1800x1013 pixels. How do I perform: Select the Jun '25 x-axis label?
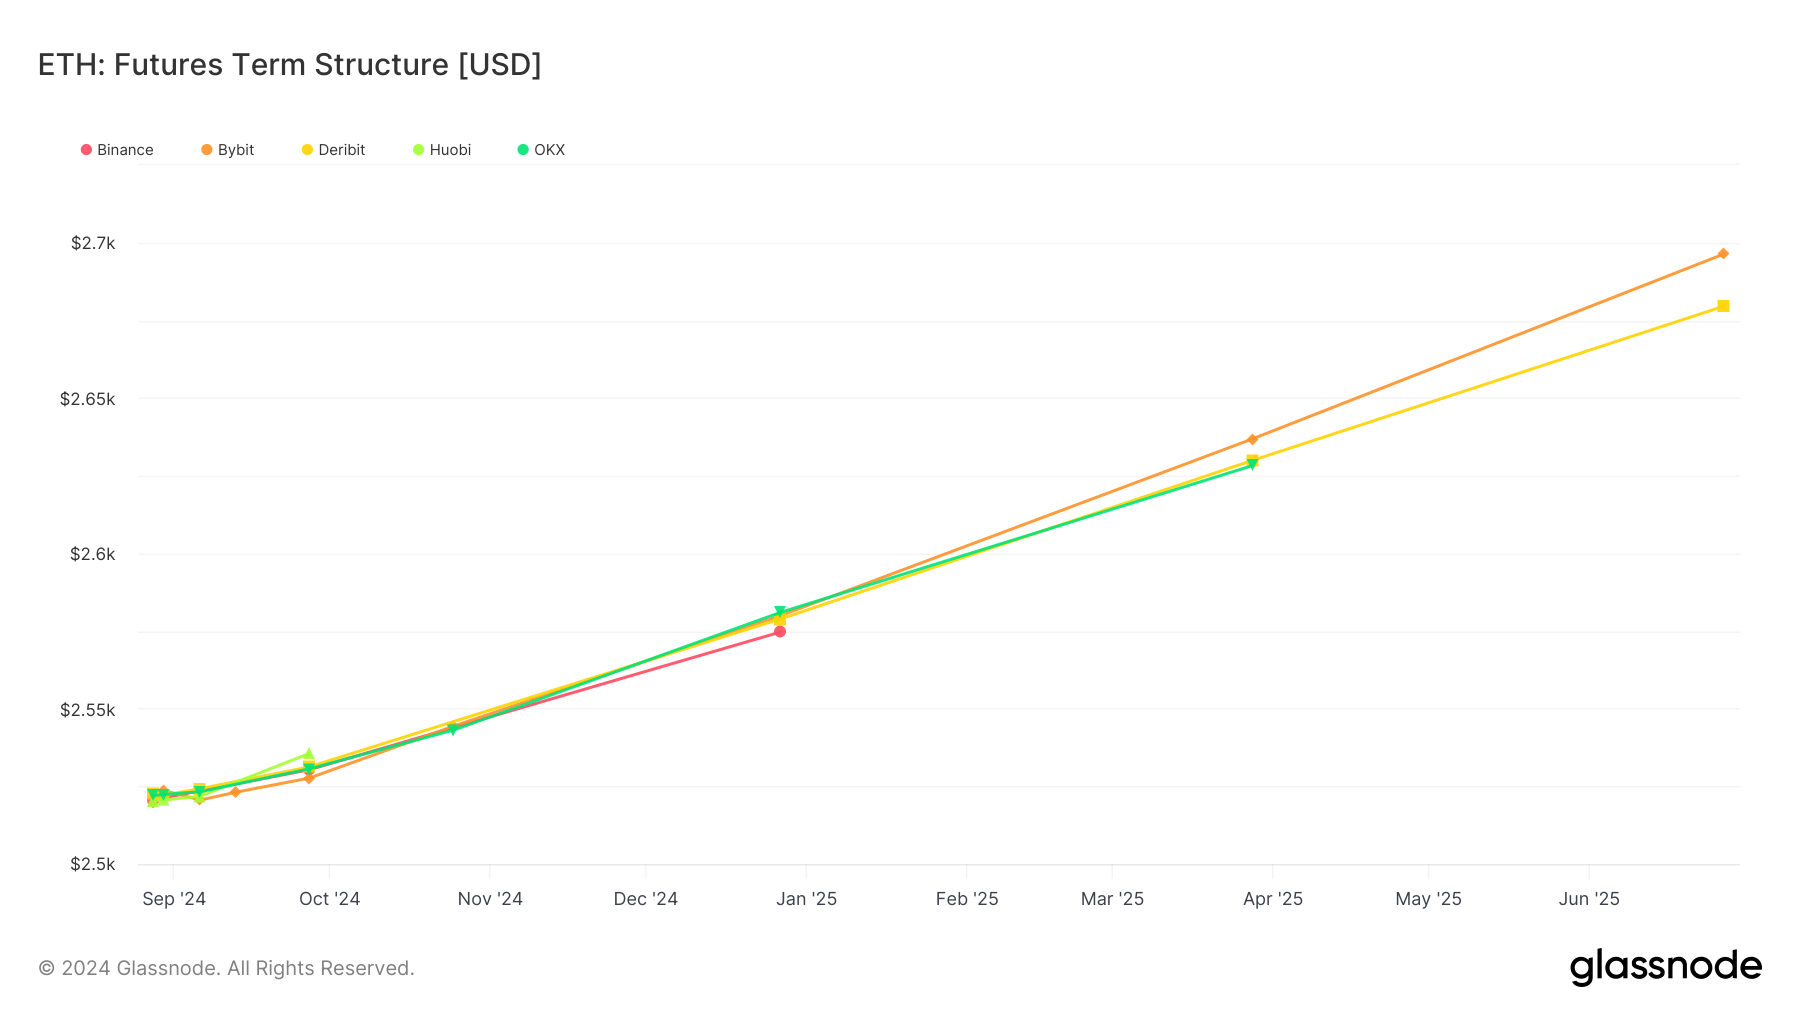click(x=1588, y=899)
